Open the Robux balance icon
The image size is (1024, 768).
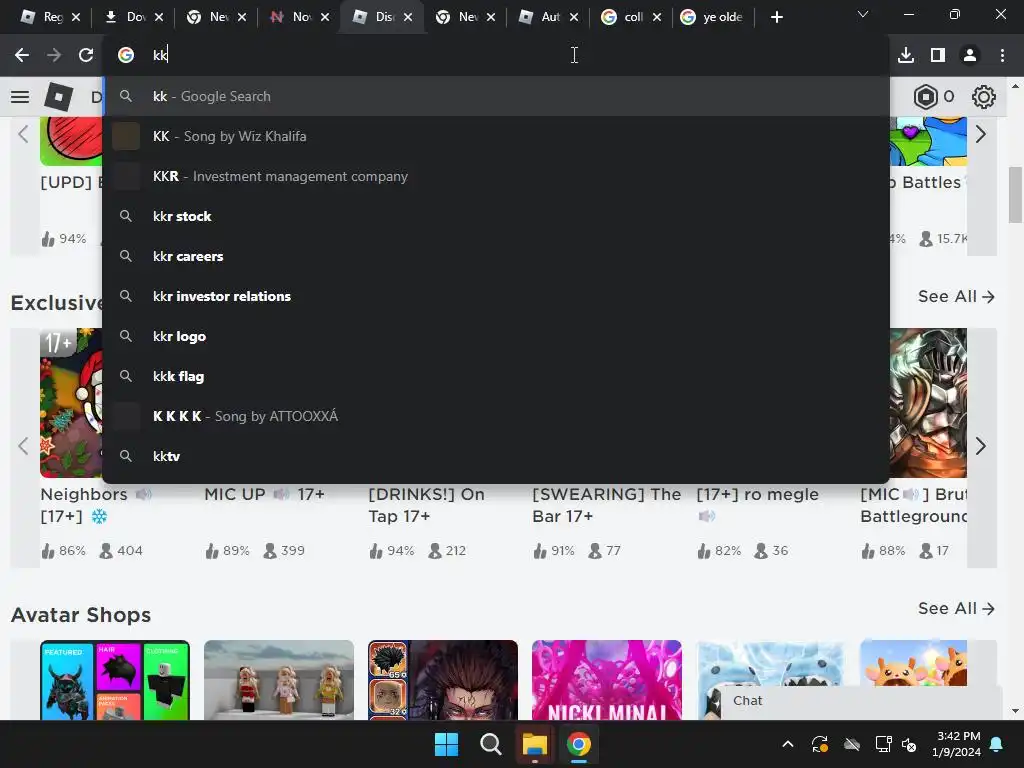pyautogui.click(x=925, y=97)
